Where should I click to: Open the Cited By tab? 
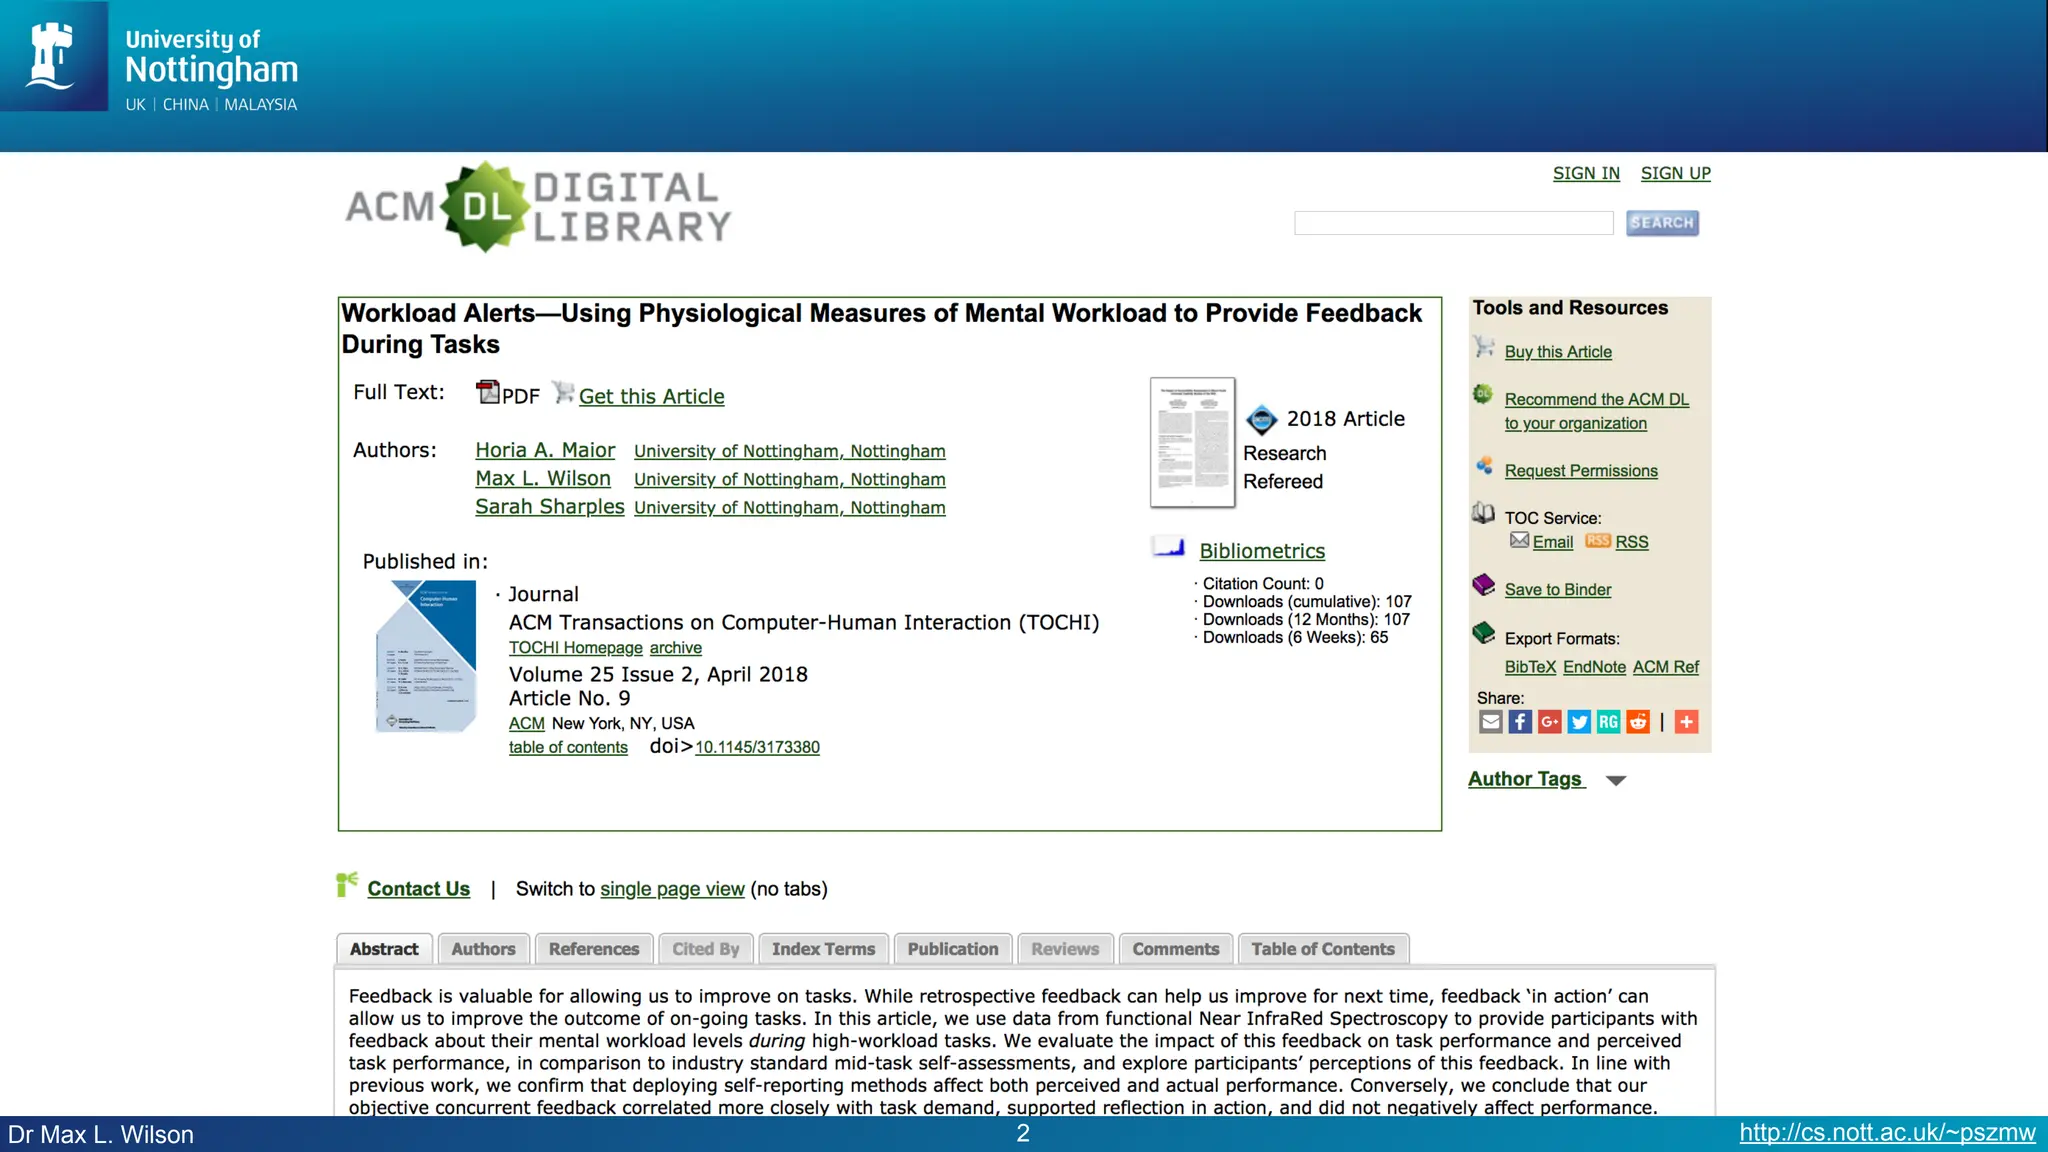pos(705,949)
